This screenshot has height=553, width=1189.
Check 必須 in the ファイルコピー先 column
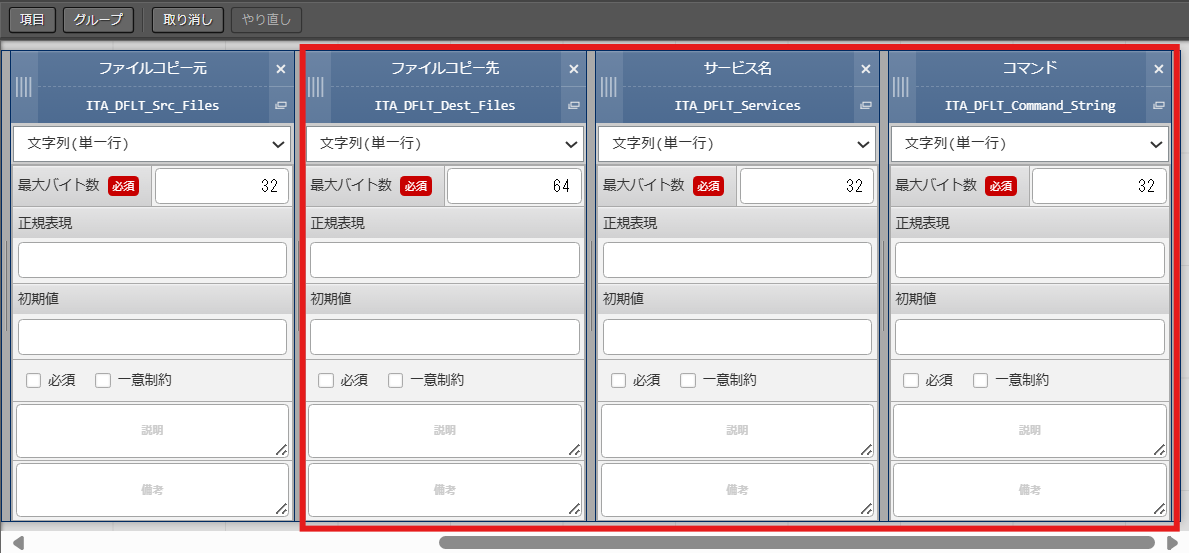point(326,381)
